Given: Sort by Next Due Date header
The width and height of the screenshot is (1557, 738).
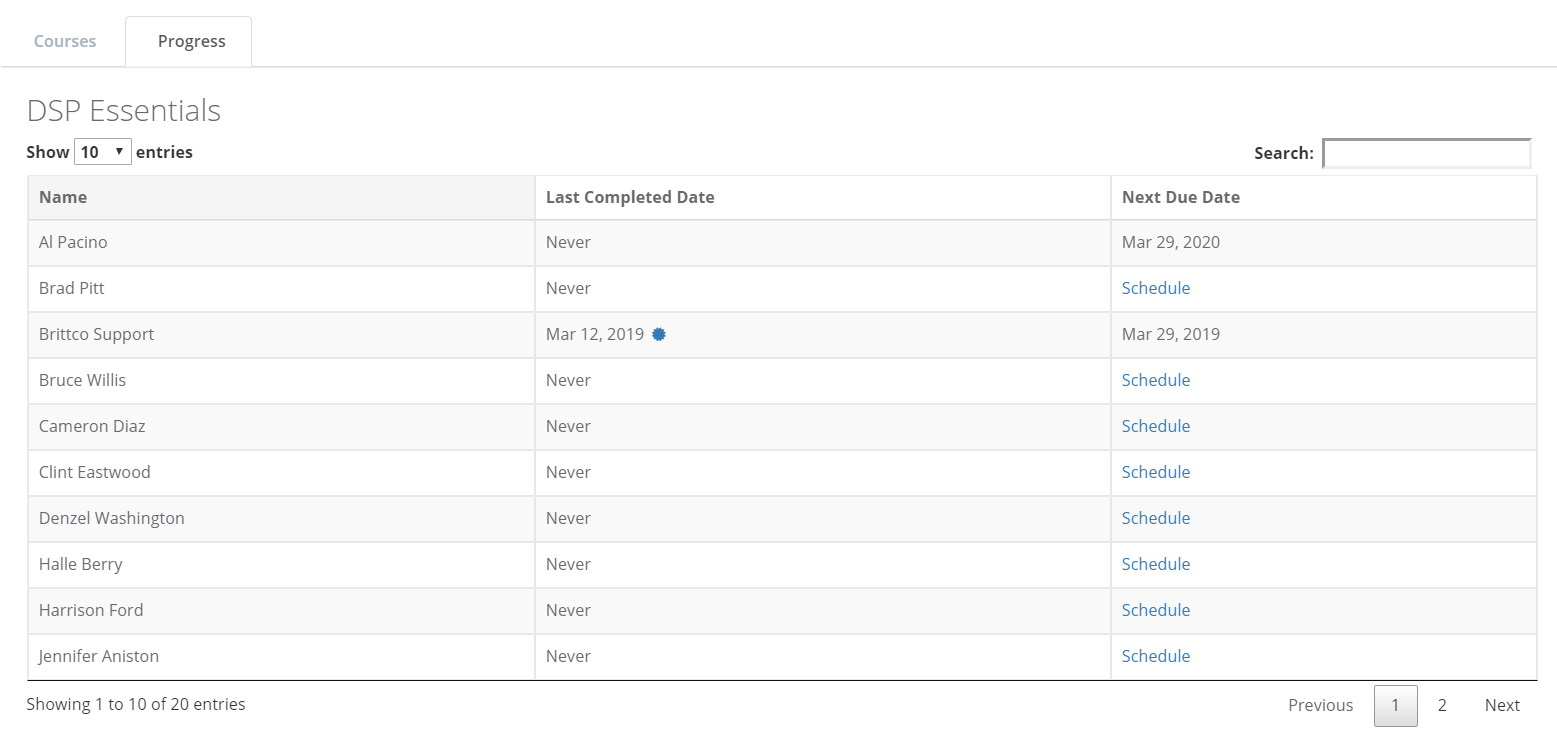Looking at the screenshot, I should click(1180, 197).
